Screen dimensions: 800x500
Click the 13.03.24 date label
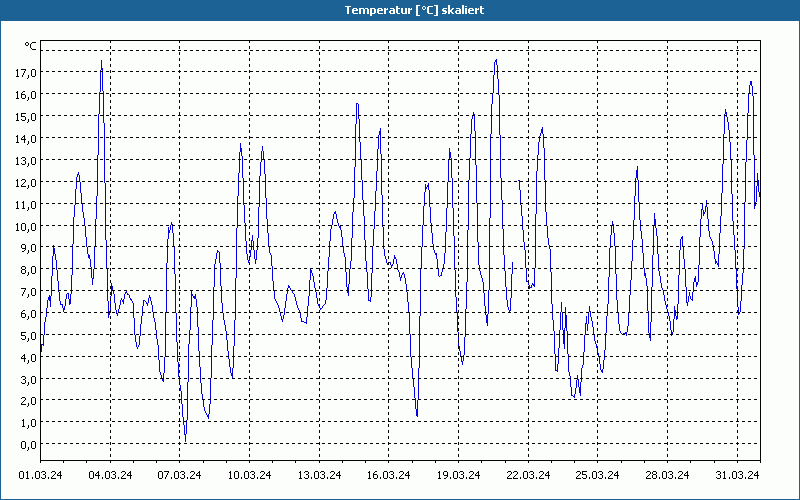tap(319, 475)
